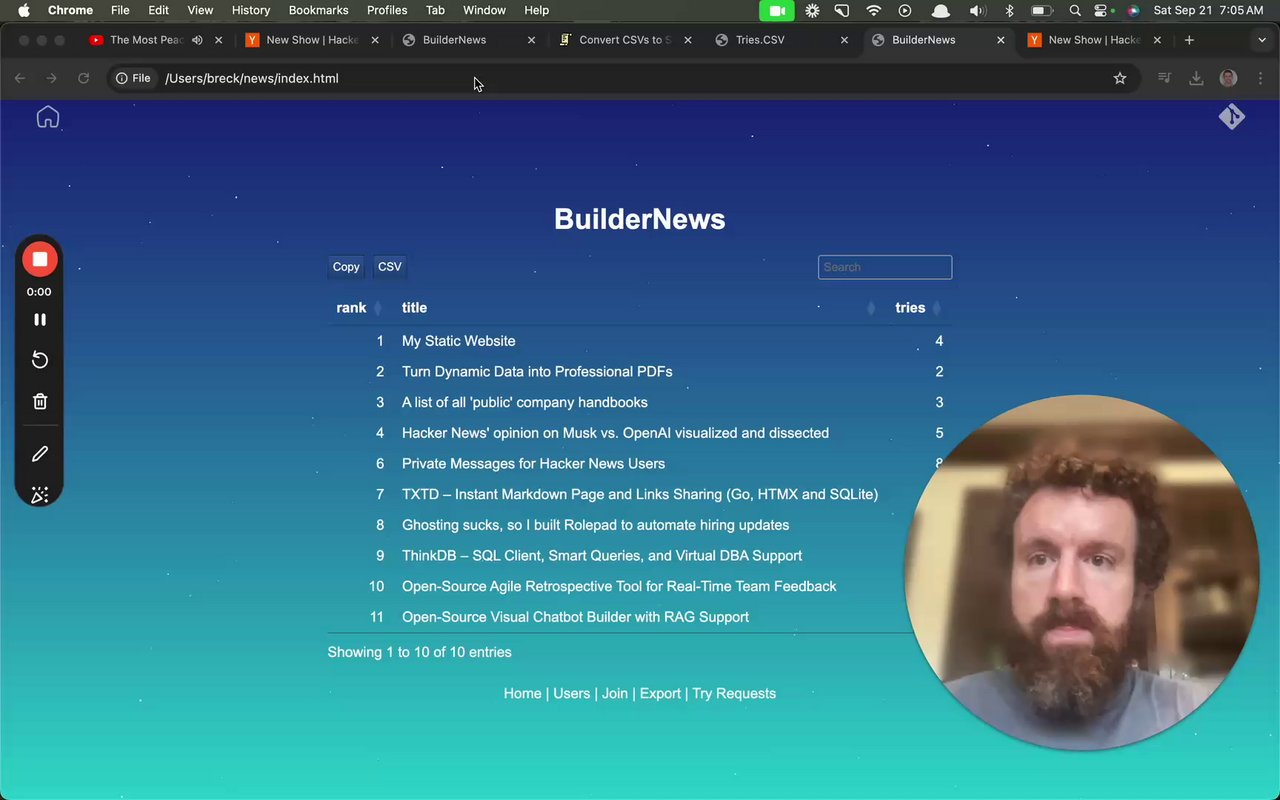Image resolution: width=1280 pixels, height=800 pixels.
Task: Open the Window menu in the menu bar
Action: 484,10
